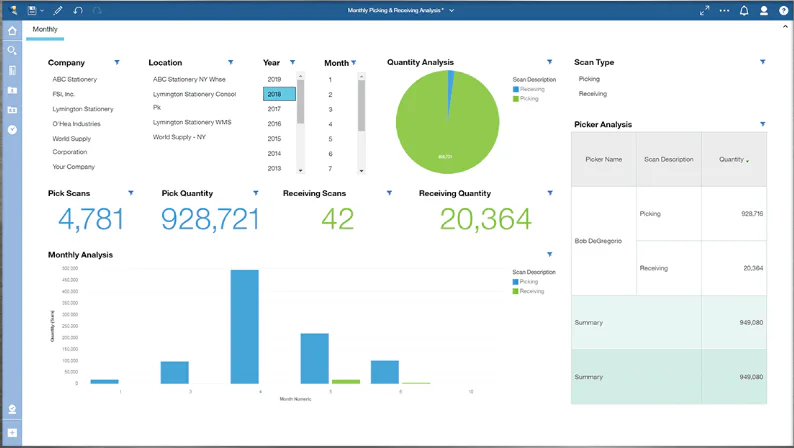Screen dimensions: 794x448
Task: Open the Recent (clock) sidebar icon
Action: click(x=12, y=130)
